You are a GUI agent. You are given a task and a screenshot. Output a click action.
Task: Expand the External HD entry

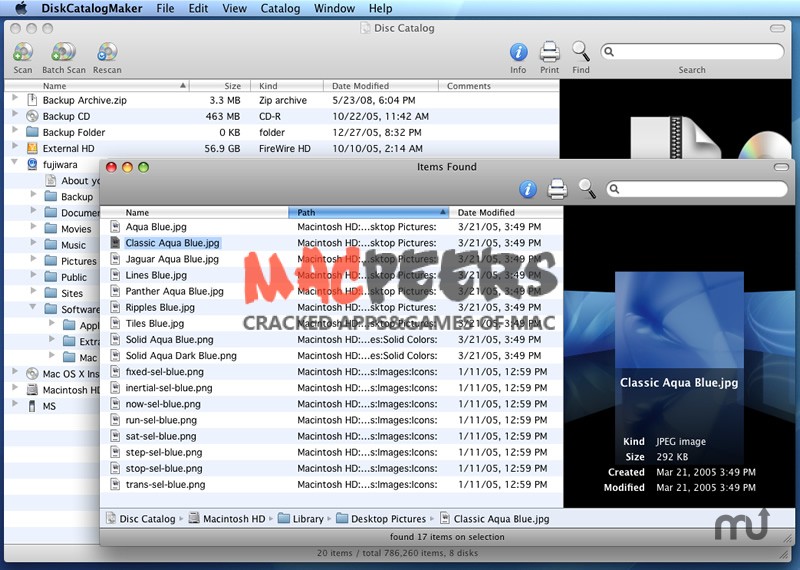pyautogui.click(x=15, y=148)
